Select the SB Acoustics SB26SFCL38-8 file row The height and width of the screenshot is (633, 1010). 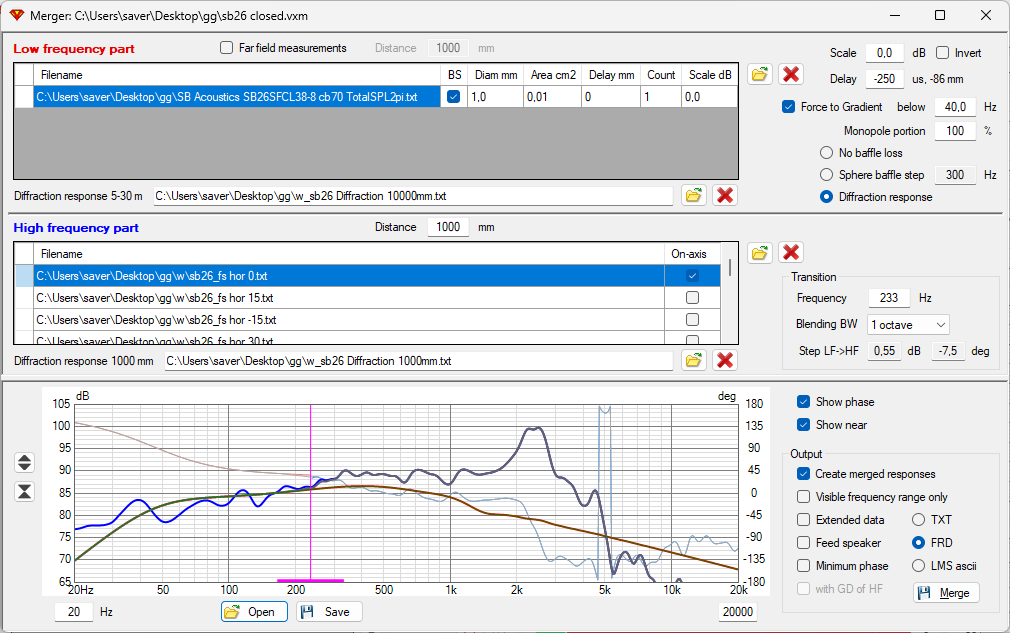point(237,97)
